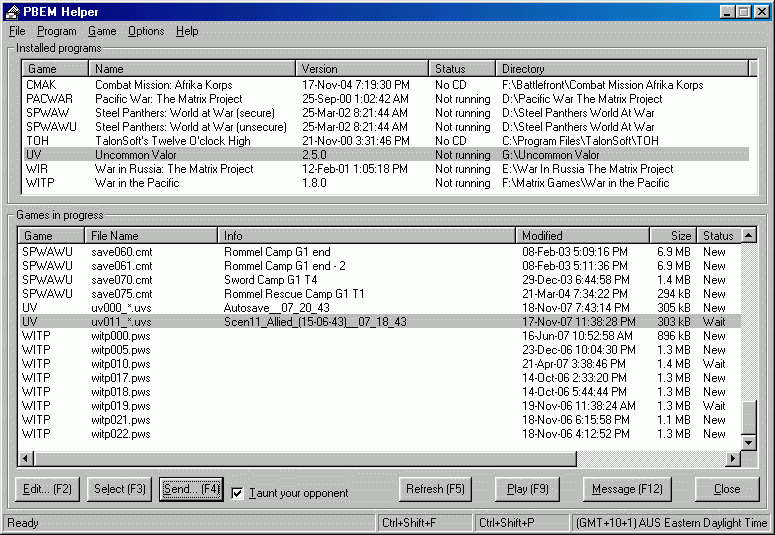Image resolution: width=775 pixels, height=535 pixels.
Task: Sort games in progress by Size header
Action: click(x=673, y=236)
